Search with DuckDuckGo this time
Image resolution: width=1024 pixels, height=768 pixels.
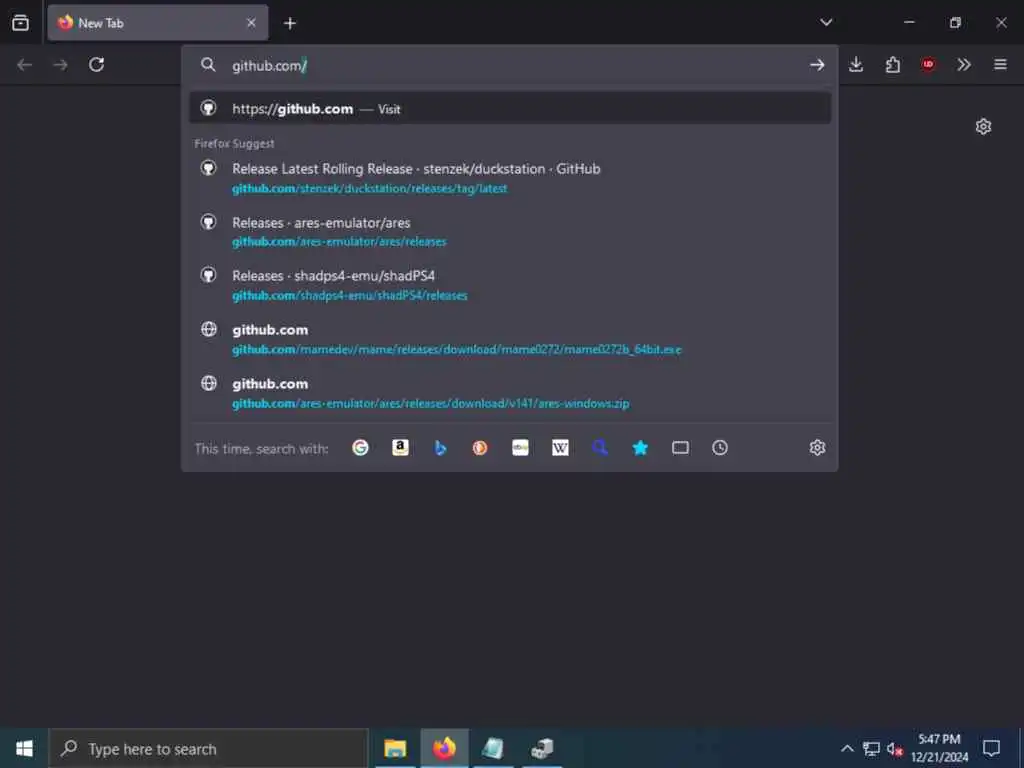[480, 448]
